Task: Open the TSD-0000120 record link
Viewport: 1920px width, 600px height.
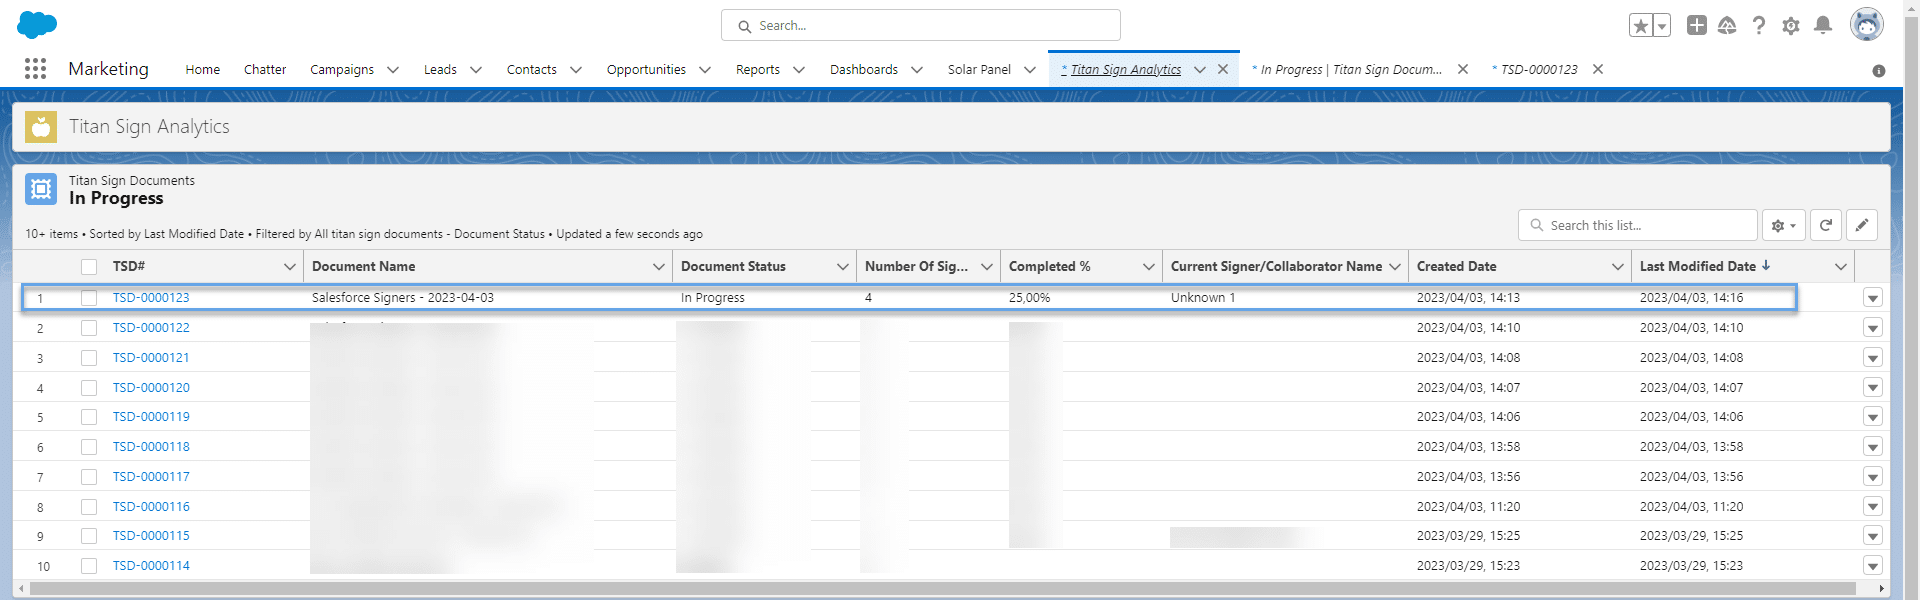Action: click(x=151, y=388)
